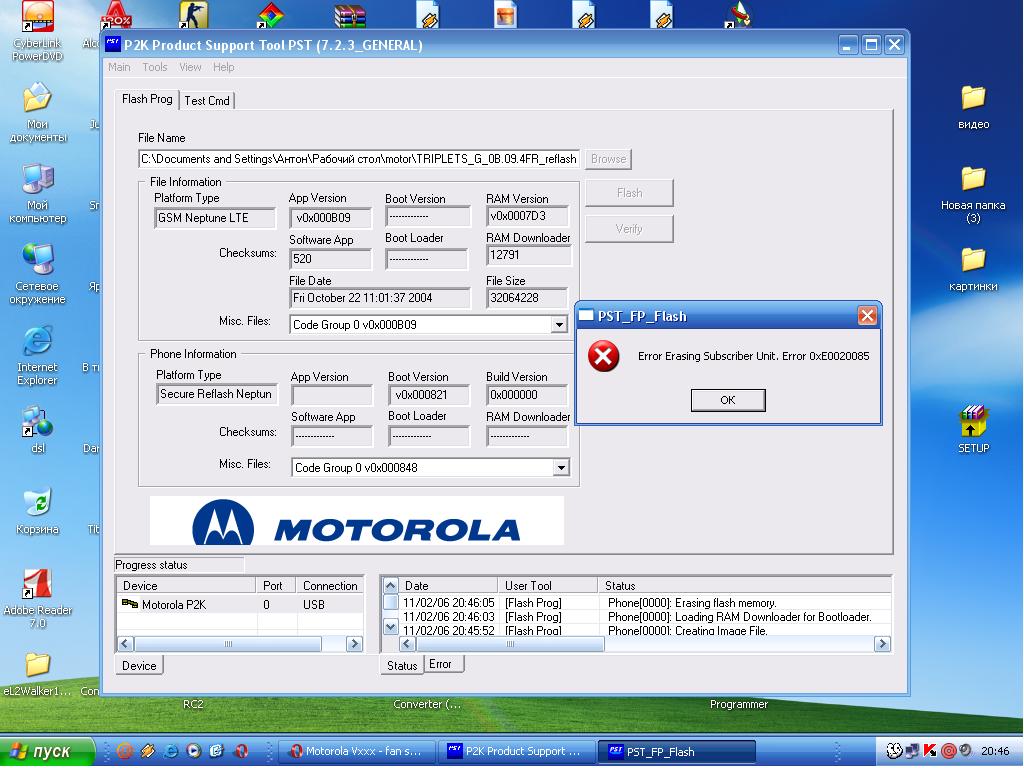Screen dimensions: 1024x768
Task: Click the red error icon in PST_FP_Flash dialog
Action: [x=603, y=357]
